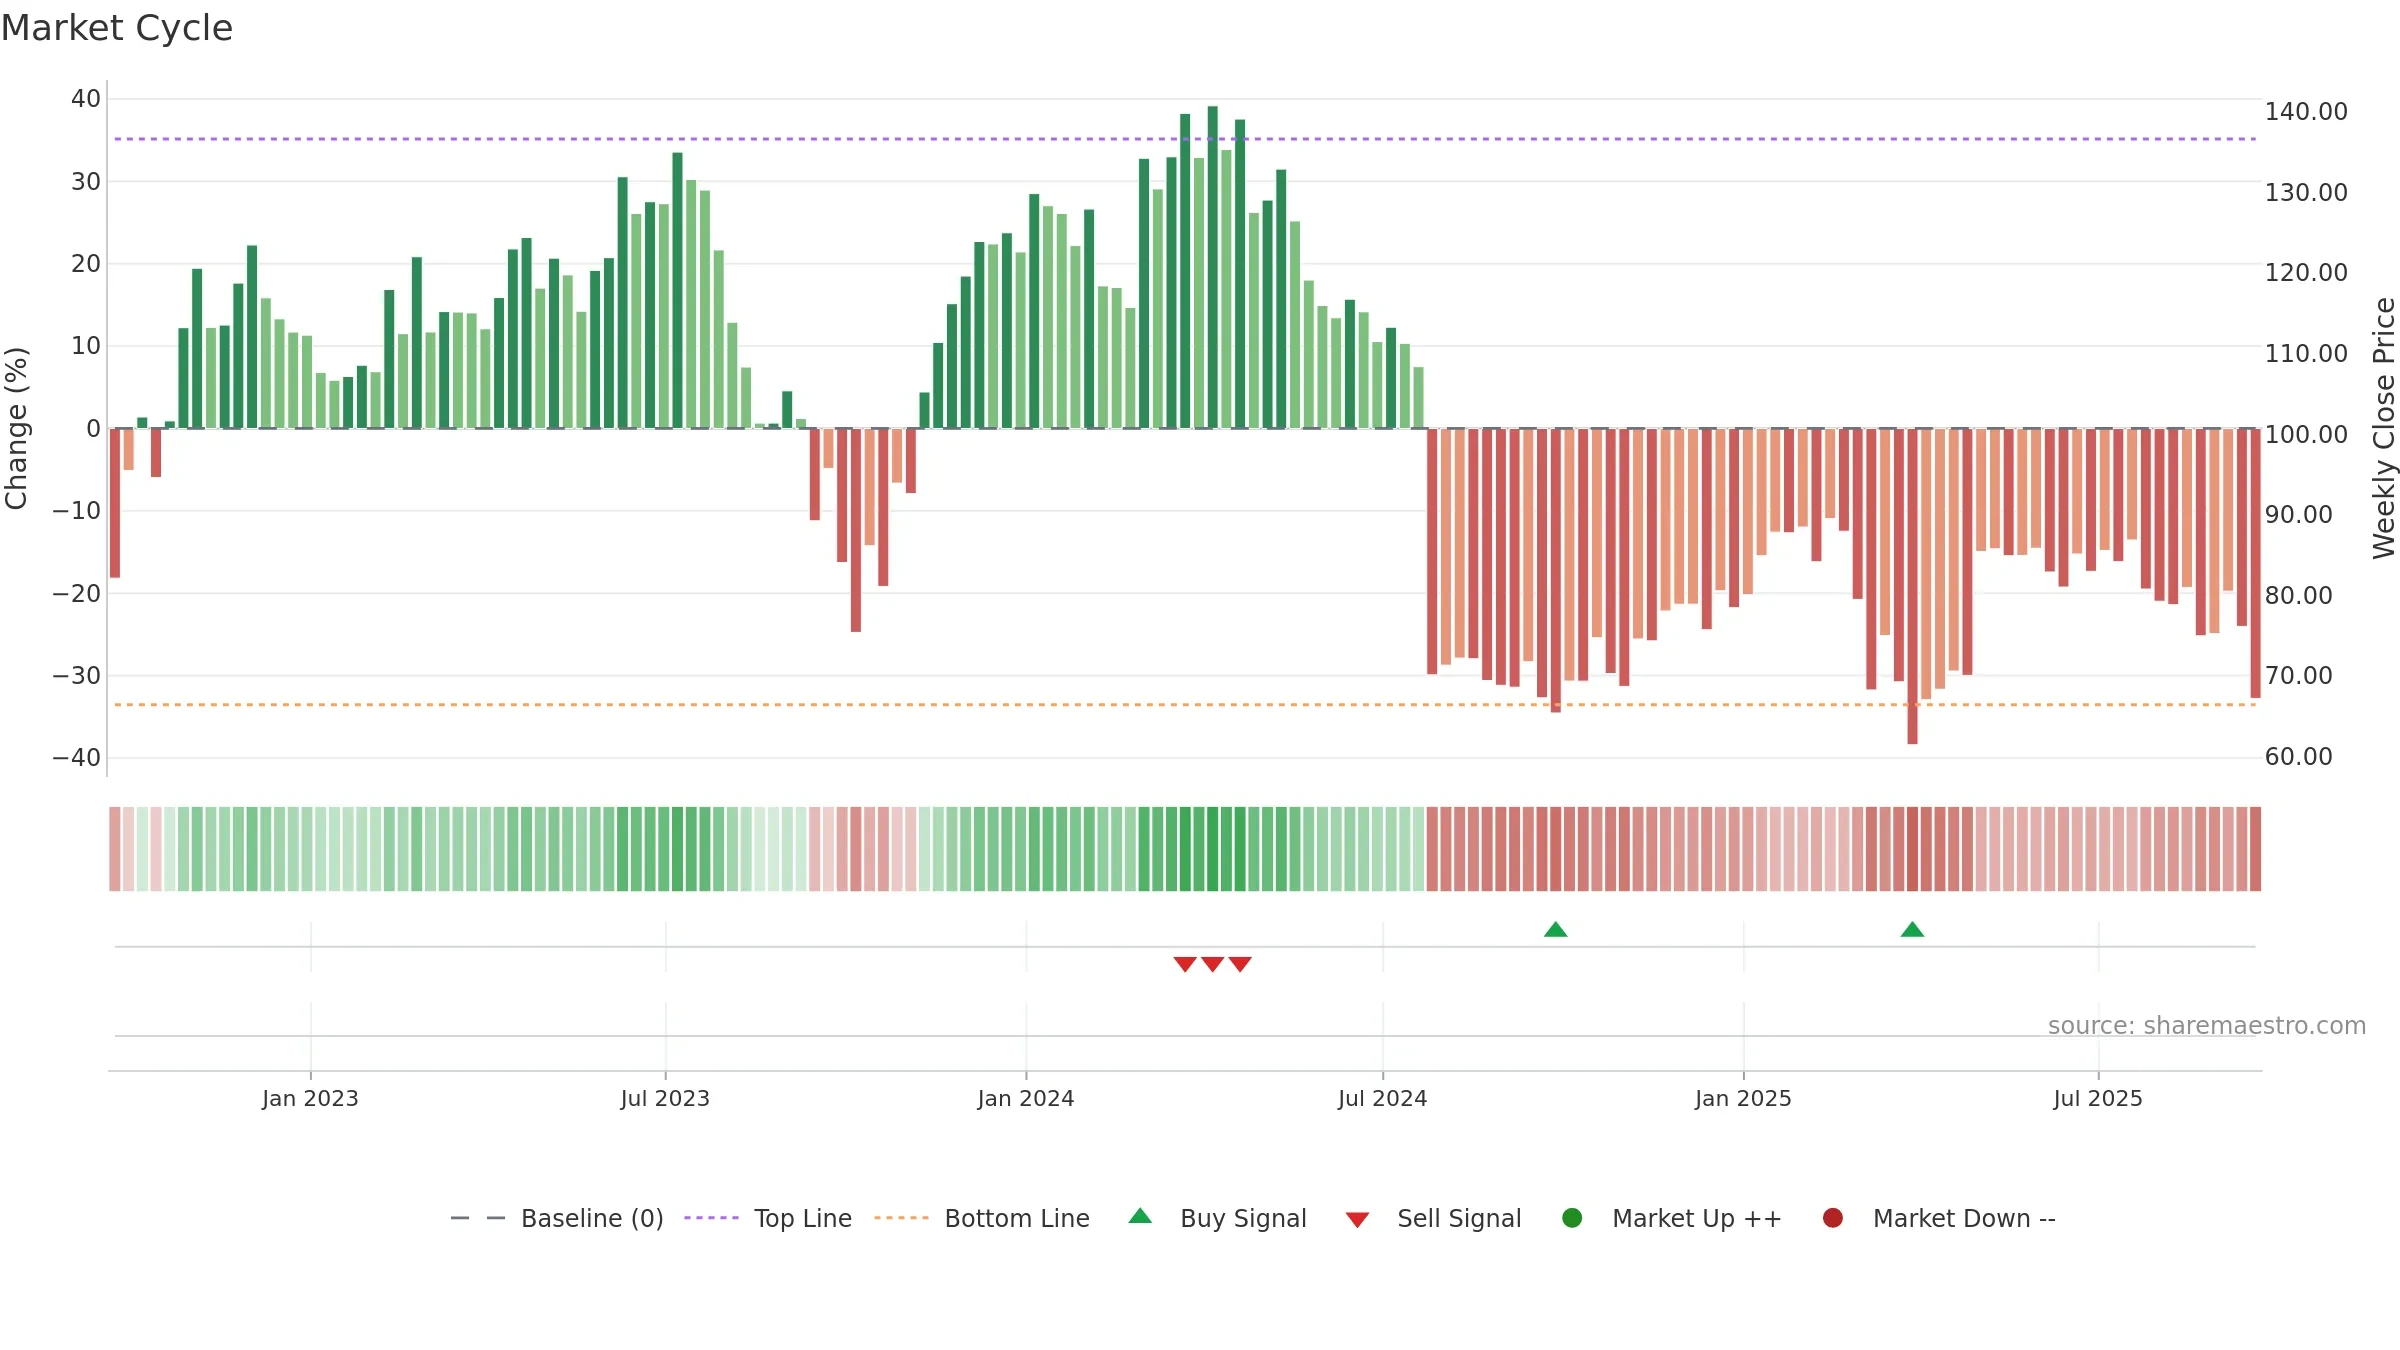
Task: Click the 40 tick on Change axis
Action: coord(86,98)
